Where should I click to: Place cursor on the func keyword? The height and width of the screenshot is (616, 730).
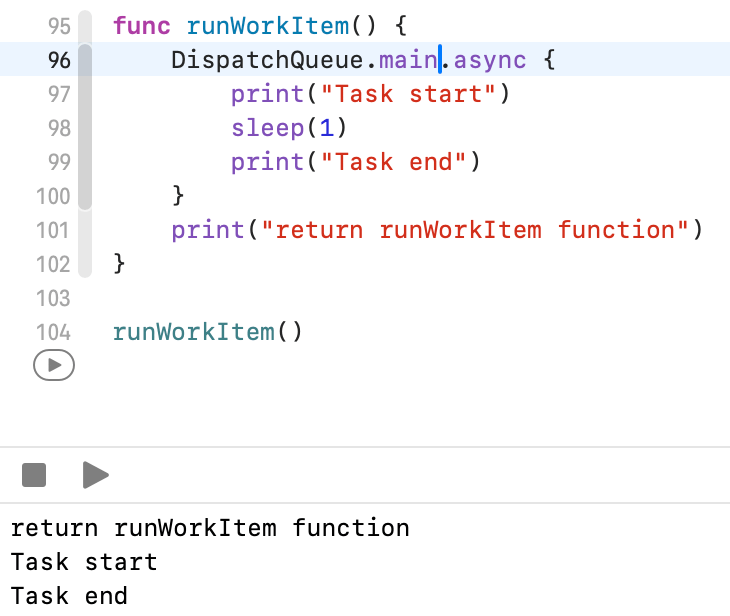142,26
